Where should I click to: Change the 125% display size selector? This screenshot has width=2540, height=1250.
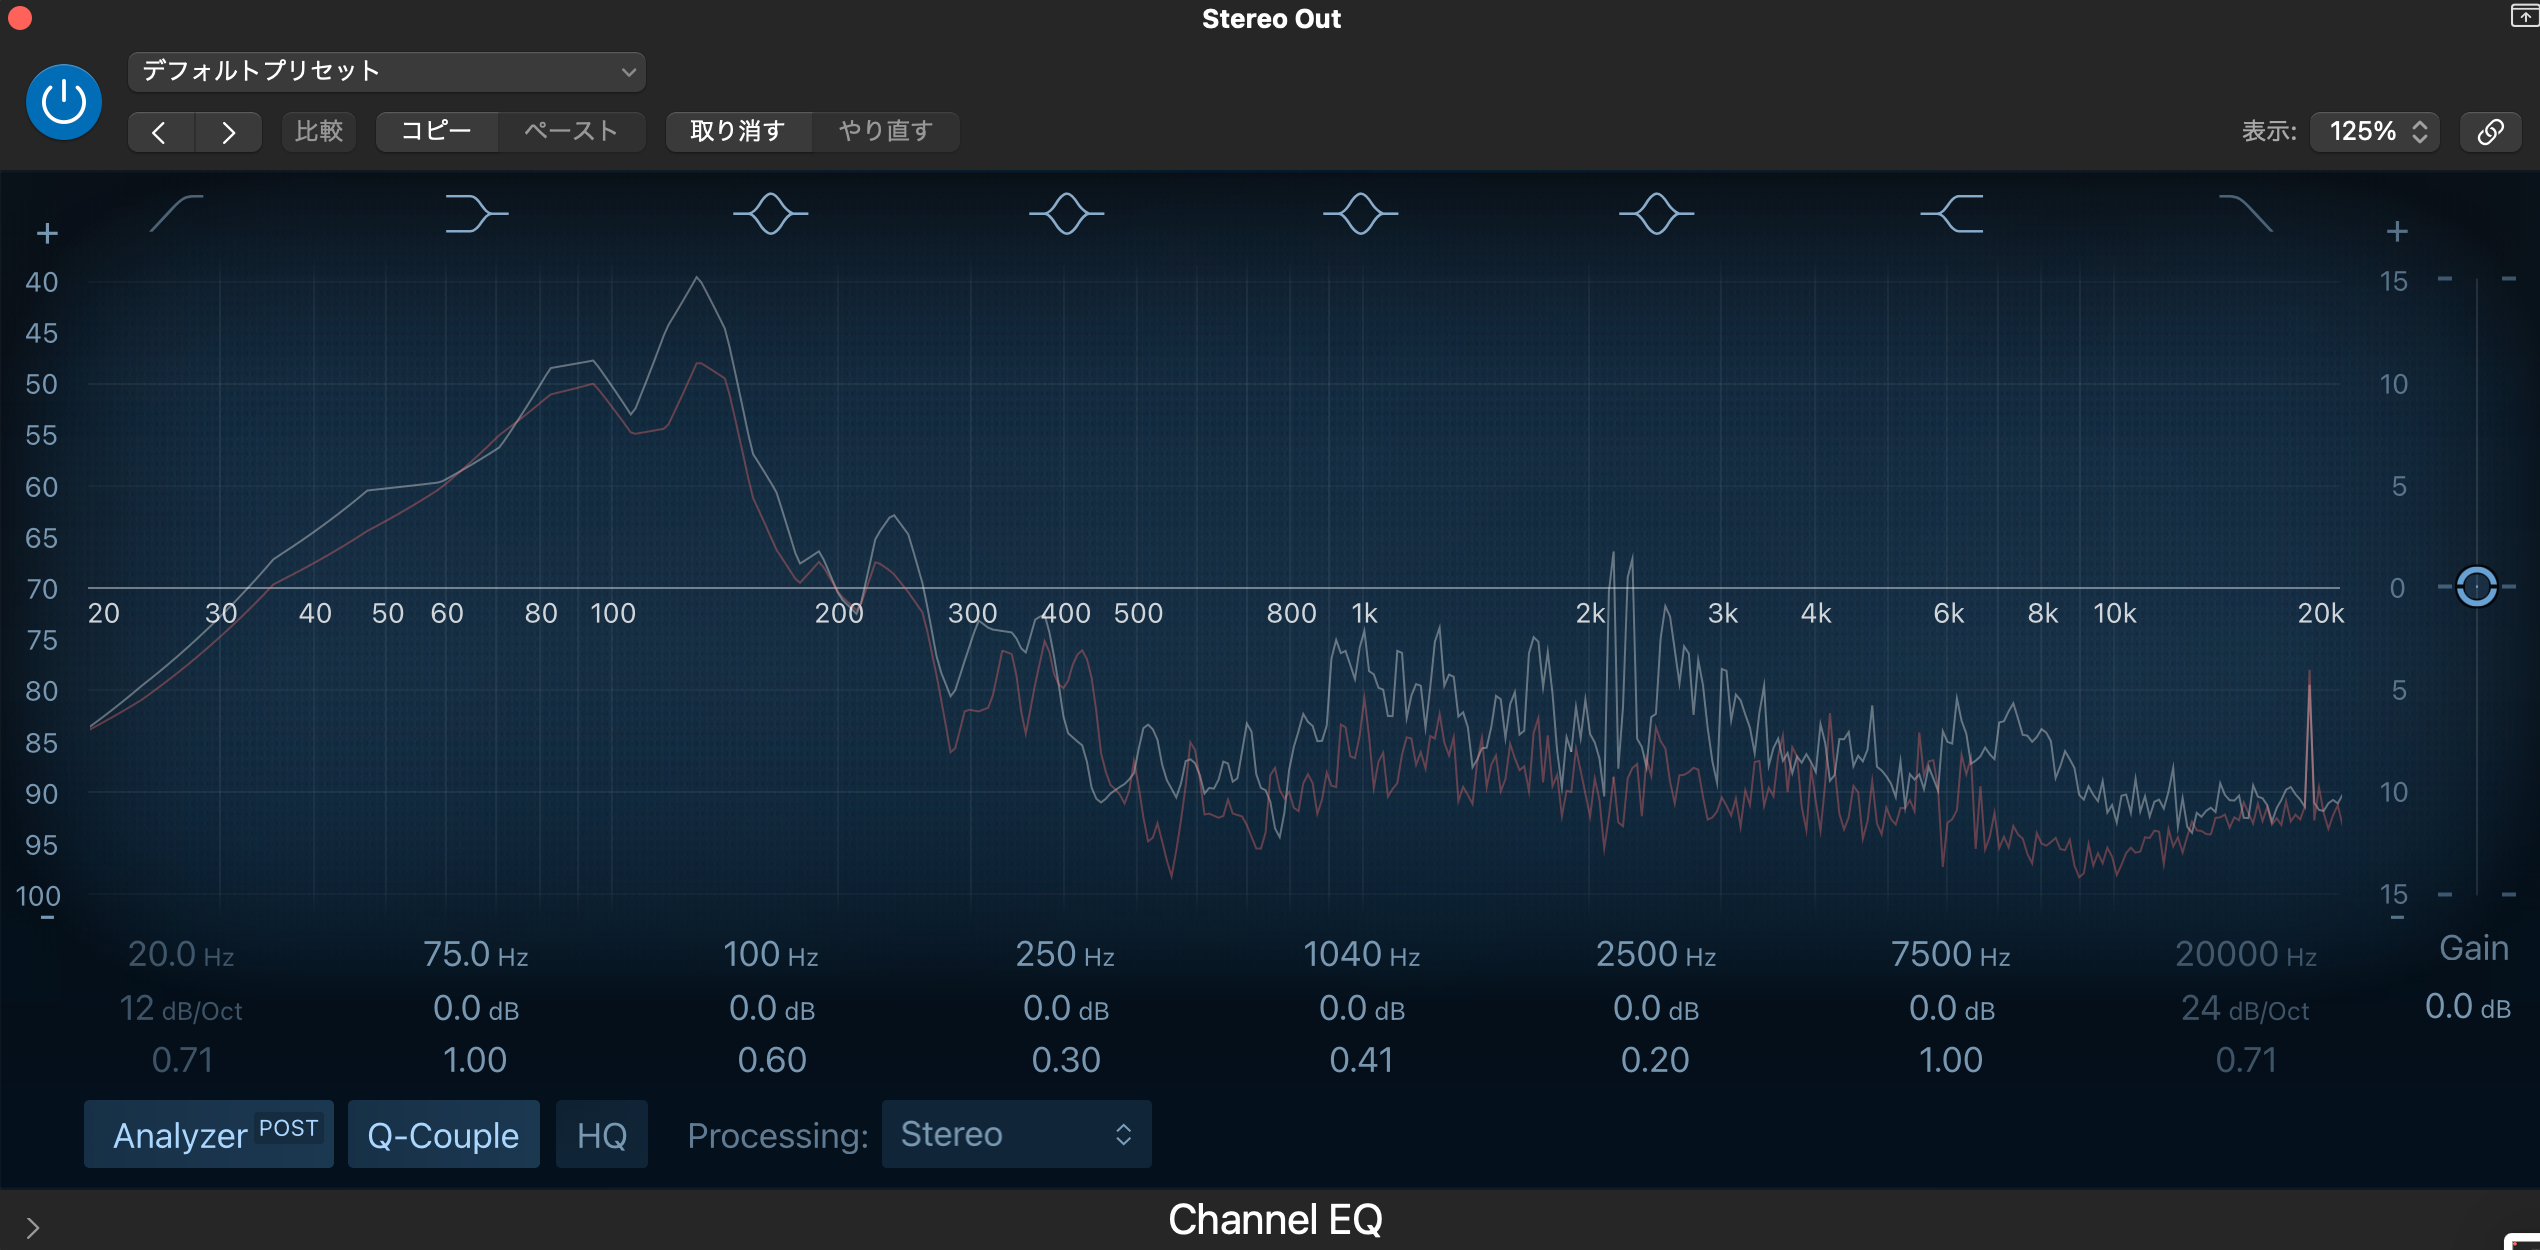pyautogui.click(x=2375, y=131)
